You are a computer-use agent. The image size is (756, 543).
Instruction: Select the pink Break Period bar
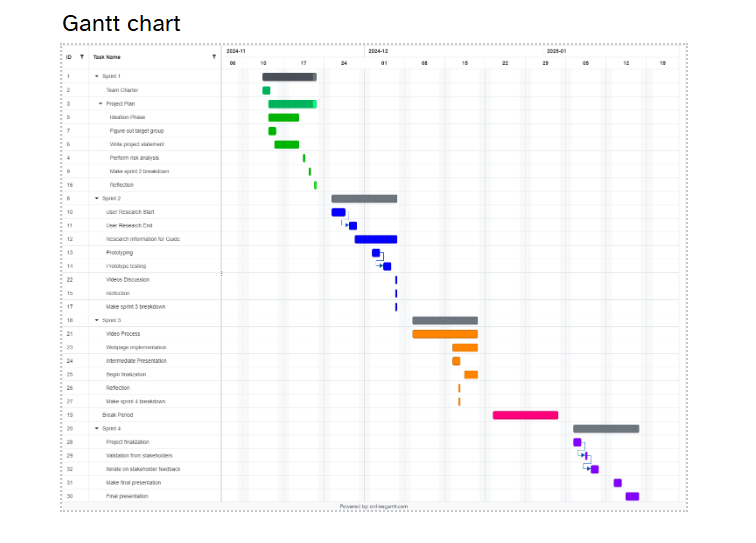[x=525, y=415]
